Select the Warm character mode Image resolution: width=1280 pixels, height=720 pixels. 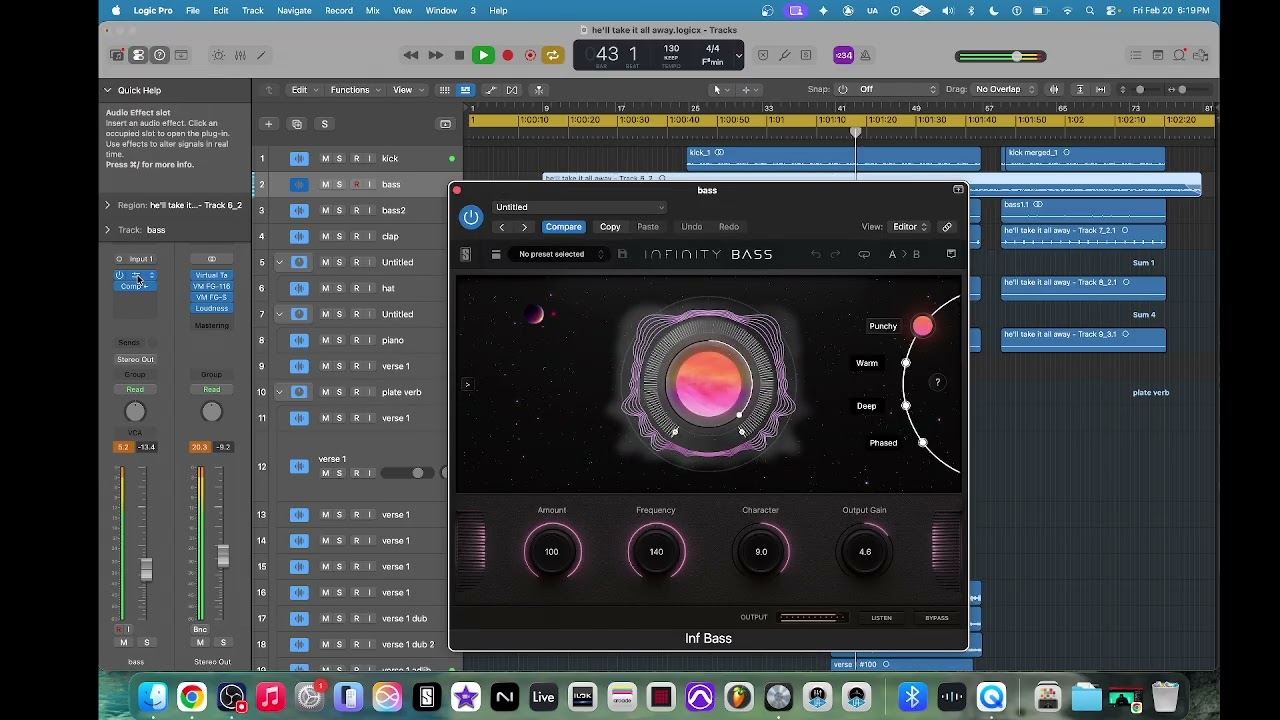tap(867, 363)
